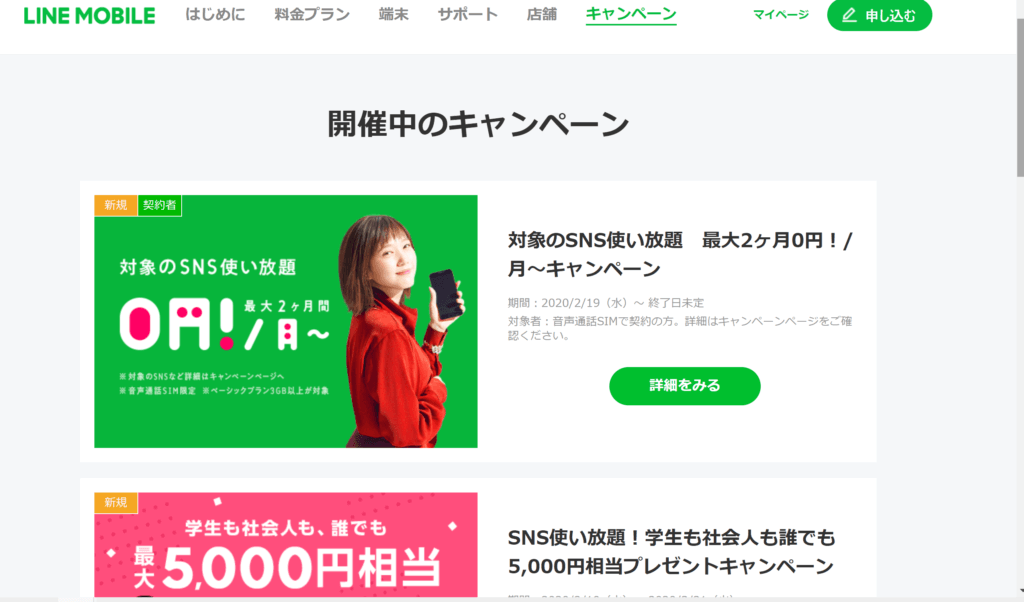Click the 詳細をみる button
The width and height of the screenshot is (1024, 602).
coord(684,386)
